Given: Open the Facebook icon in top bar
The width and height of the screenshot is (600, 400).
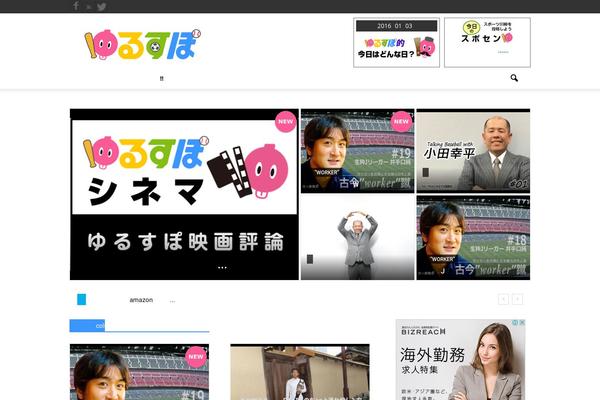Looking at the screenshot, I should 76,6.
